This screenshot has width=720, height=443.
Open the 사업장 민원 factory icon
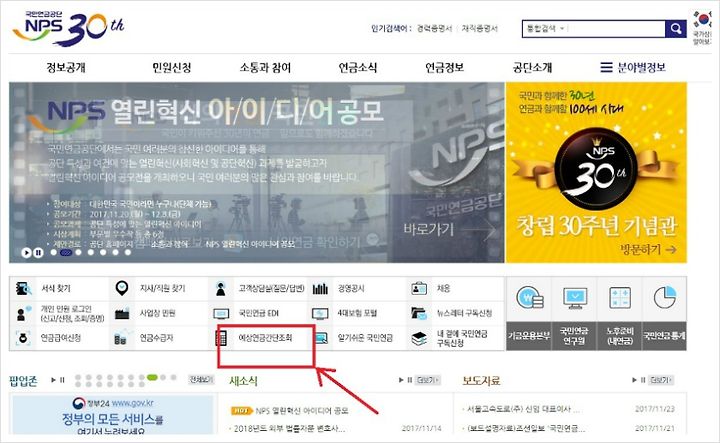[122, 314]
